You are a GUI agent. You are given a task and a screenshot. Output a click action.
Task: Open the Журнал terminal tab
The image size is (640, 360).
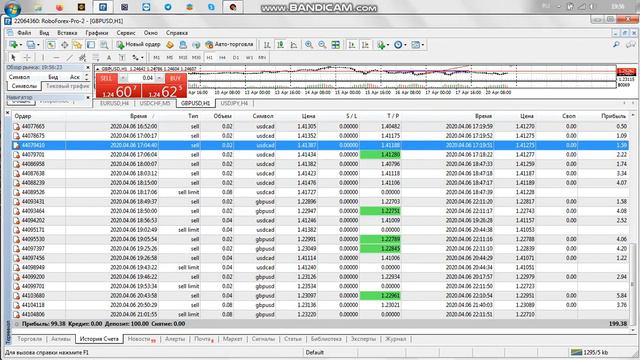click(x=396, y=339)
